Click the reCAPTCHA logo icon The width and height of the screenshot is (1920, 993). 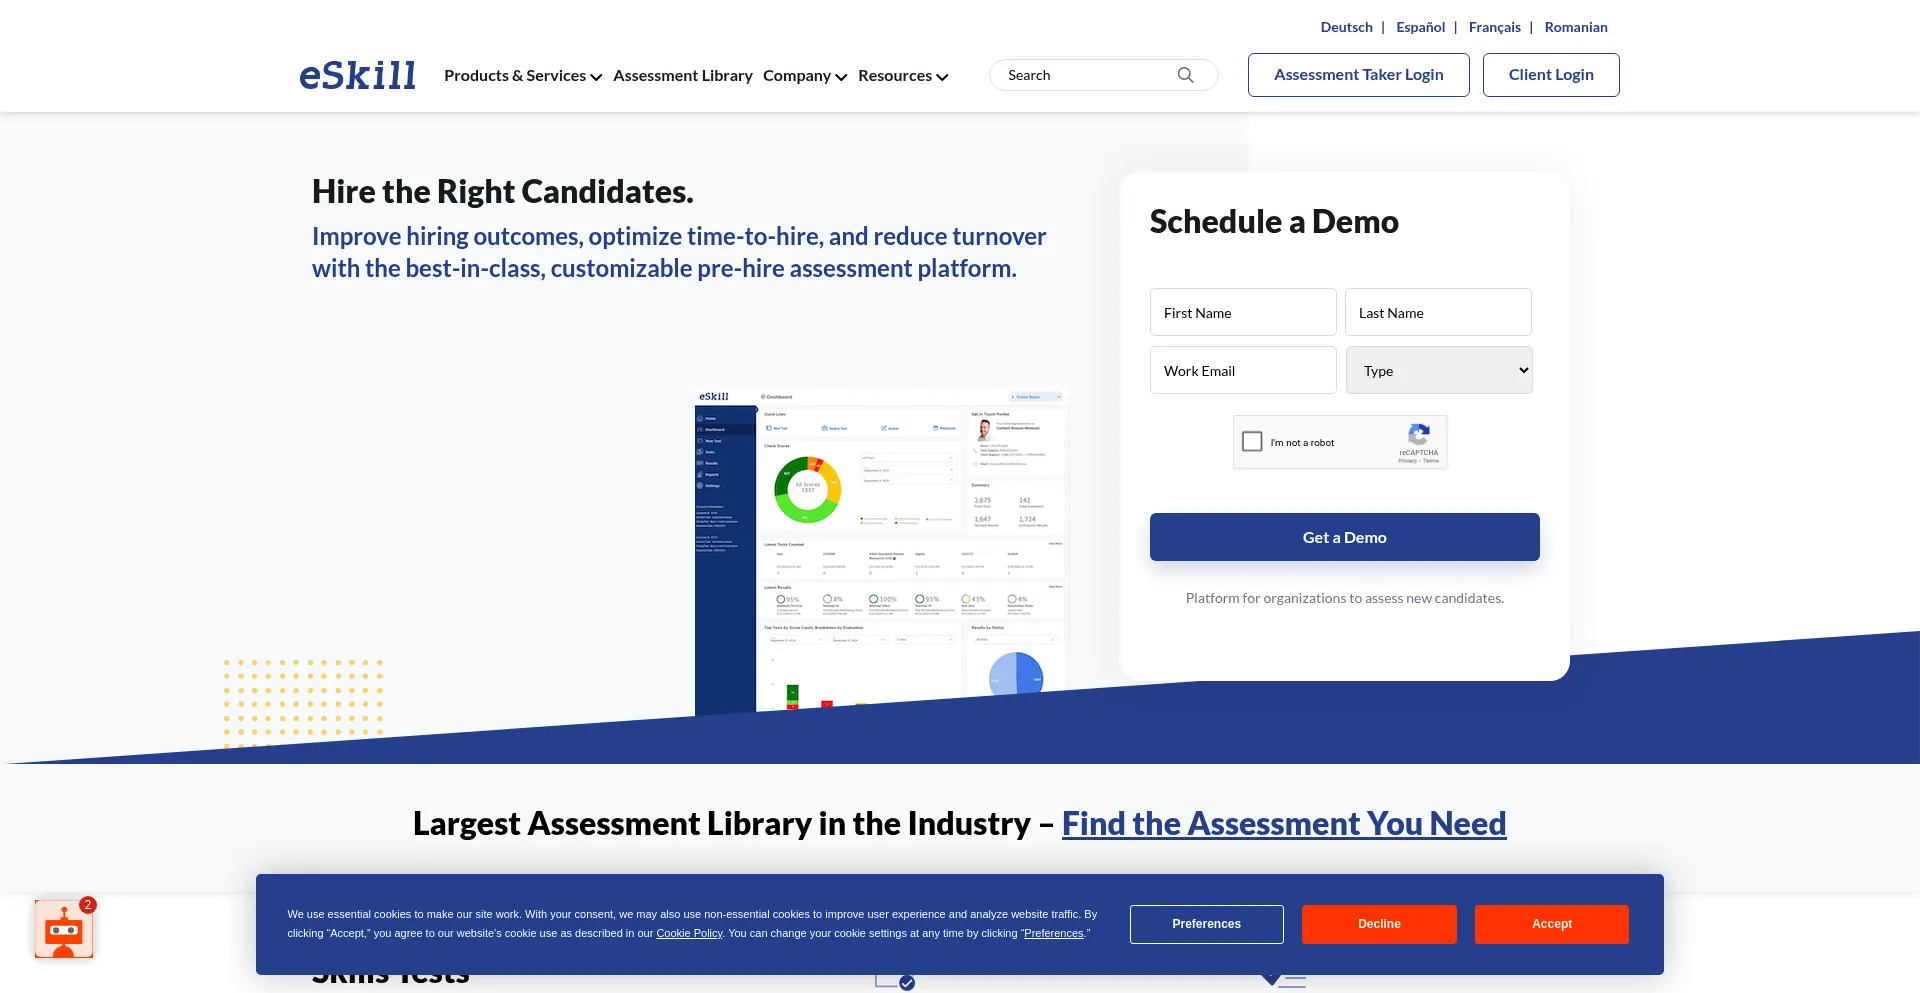(x=1418, y=434)
